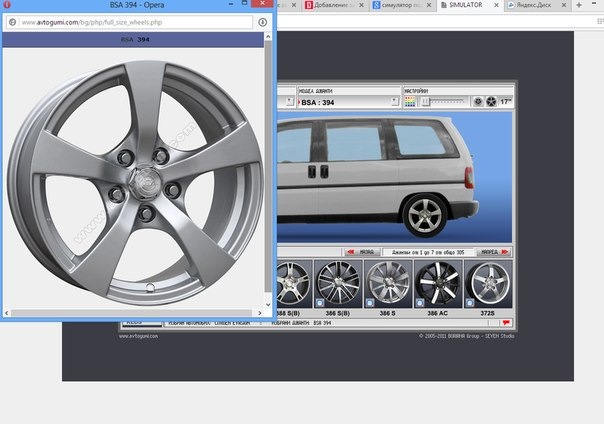Click the www.avtogumi.com link below the simulator

(x=138, y=336)
